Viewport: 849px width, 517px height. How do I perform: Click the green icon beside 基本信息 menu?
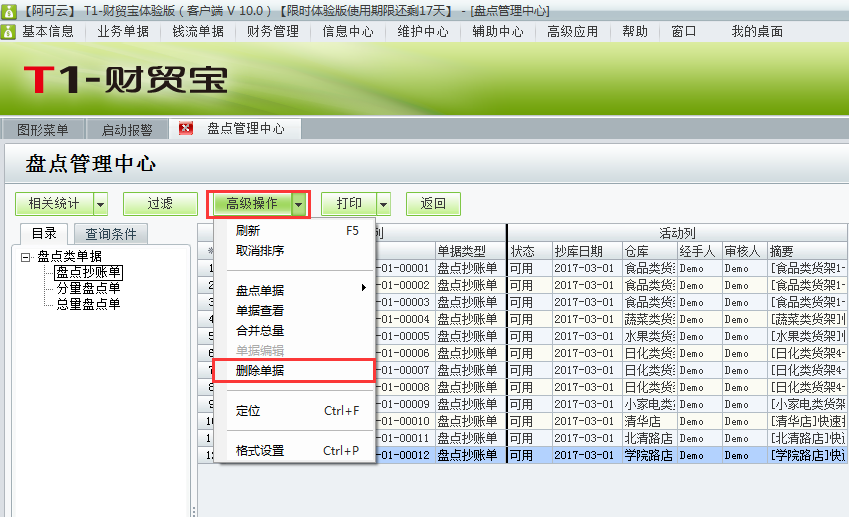point(8,31)
